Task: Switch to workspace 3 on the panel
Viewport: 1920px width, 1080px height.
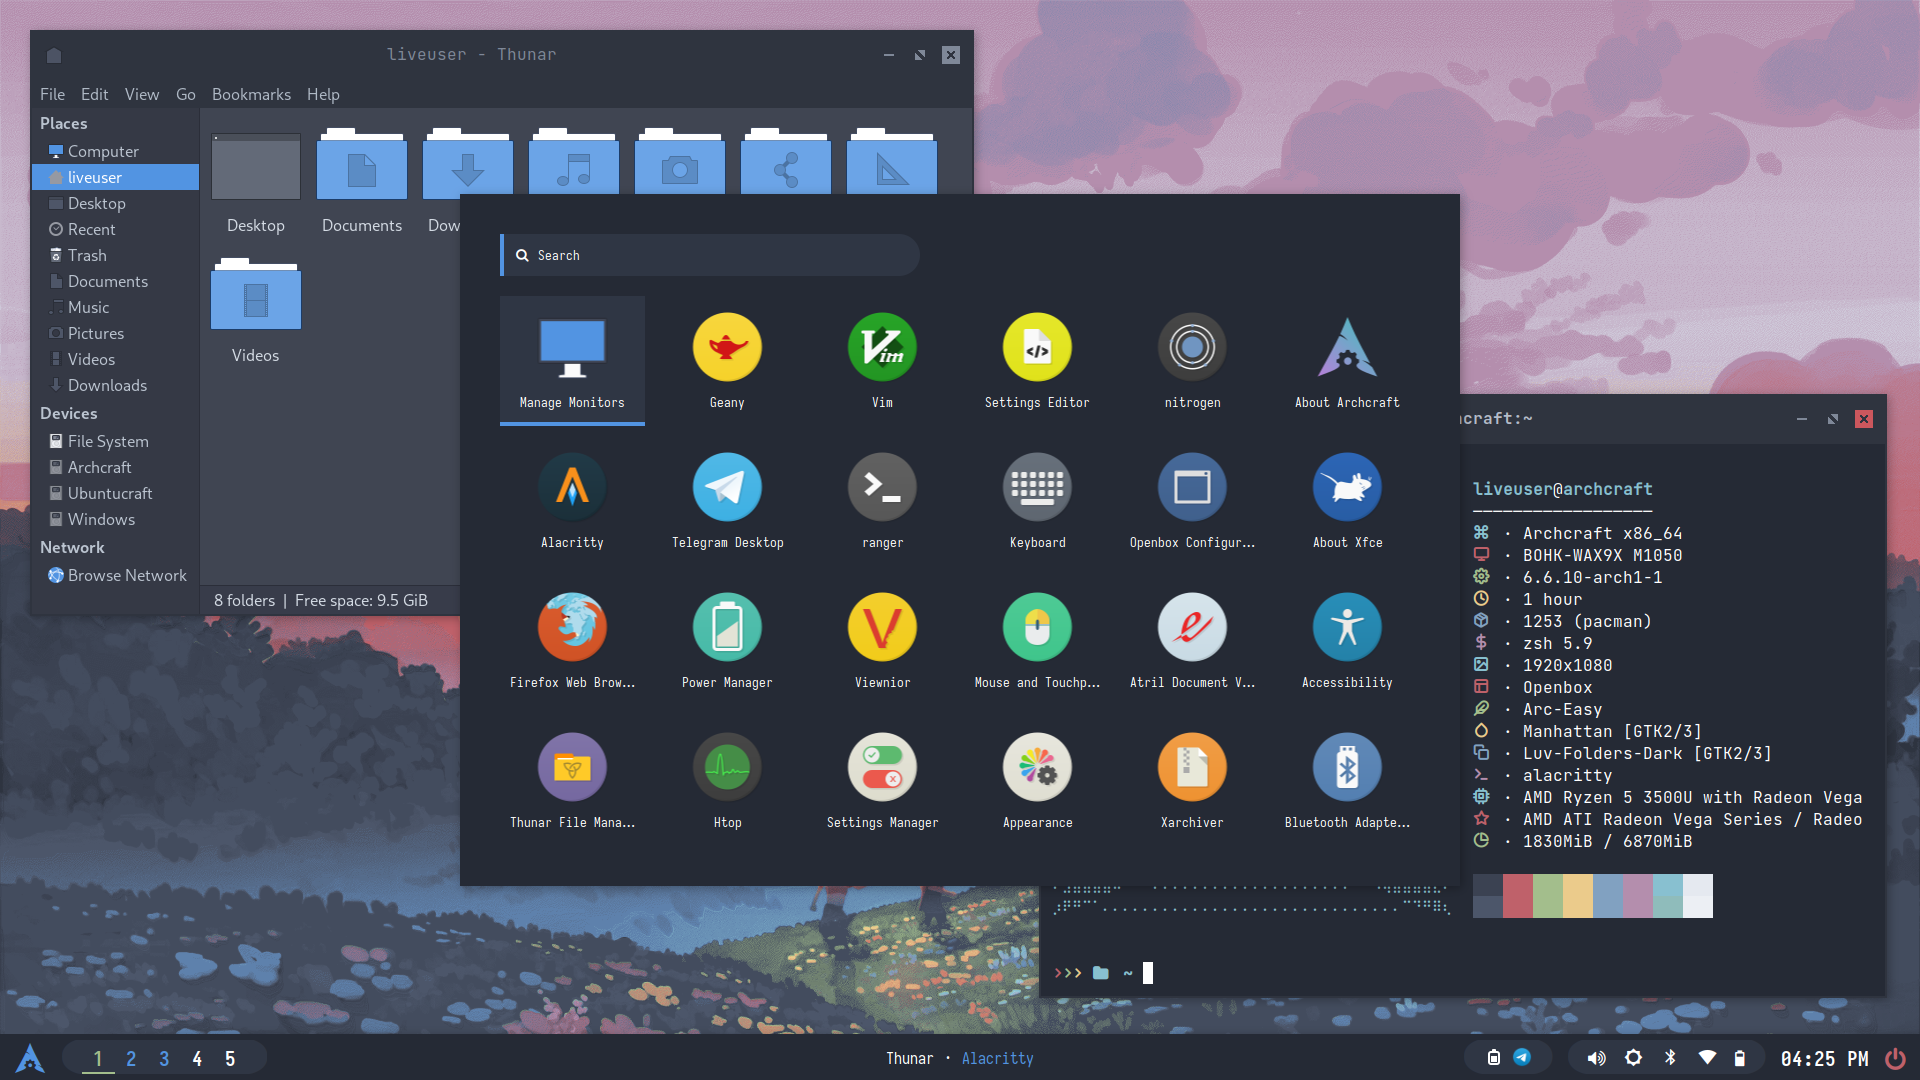Action: pyautogui.click(x=164, y=1059)
